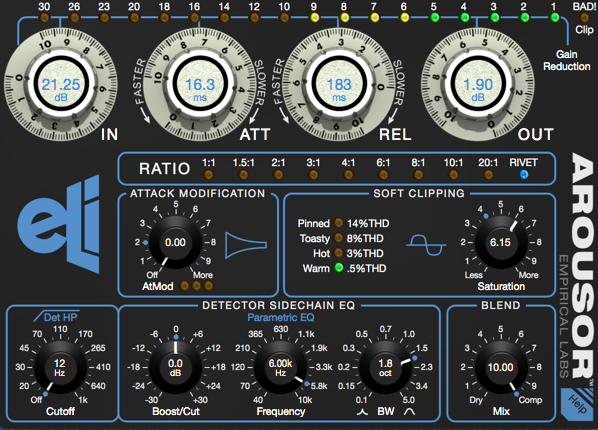The width and height of the screenshot is (598, 430).
Task: Click the Cutoff knob showing 12 Hz
Action: click(x=60, y=367)
